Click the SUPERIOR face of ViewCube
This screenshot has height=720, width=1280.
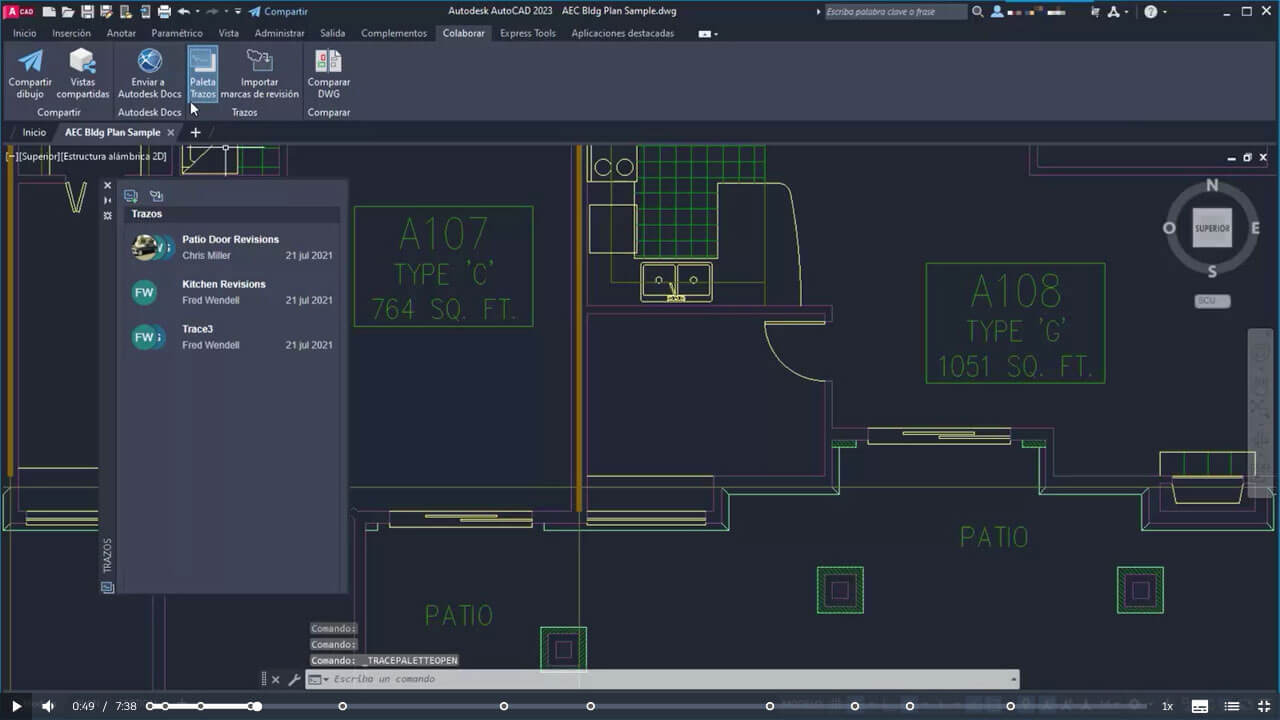[x=1212, y=228]
